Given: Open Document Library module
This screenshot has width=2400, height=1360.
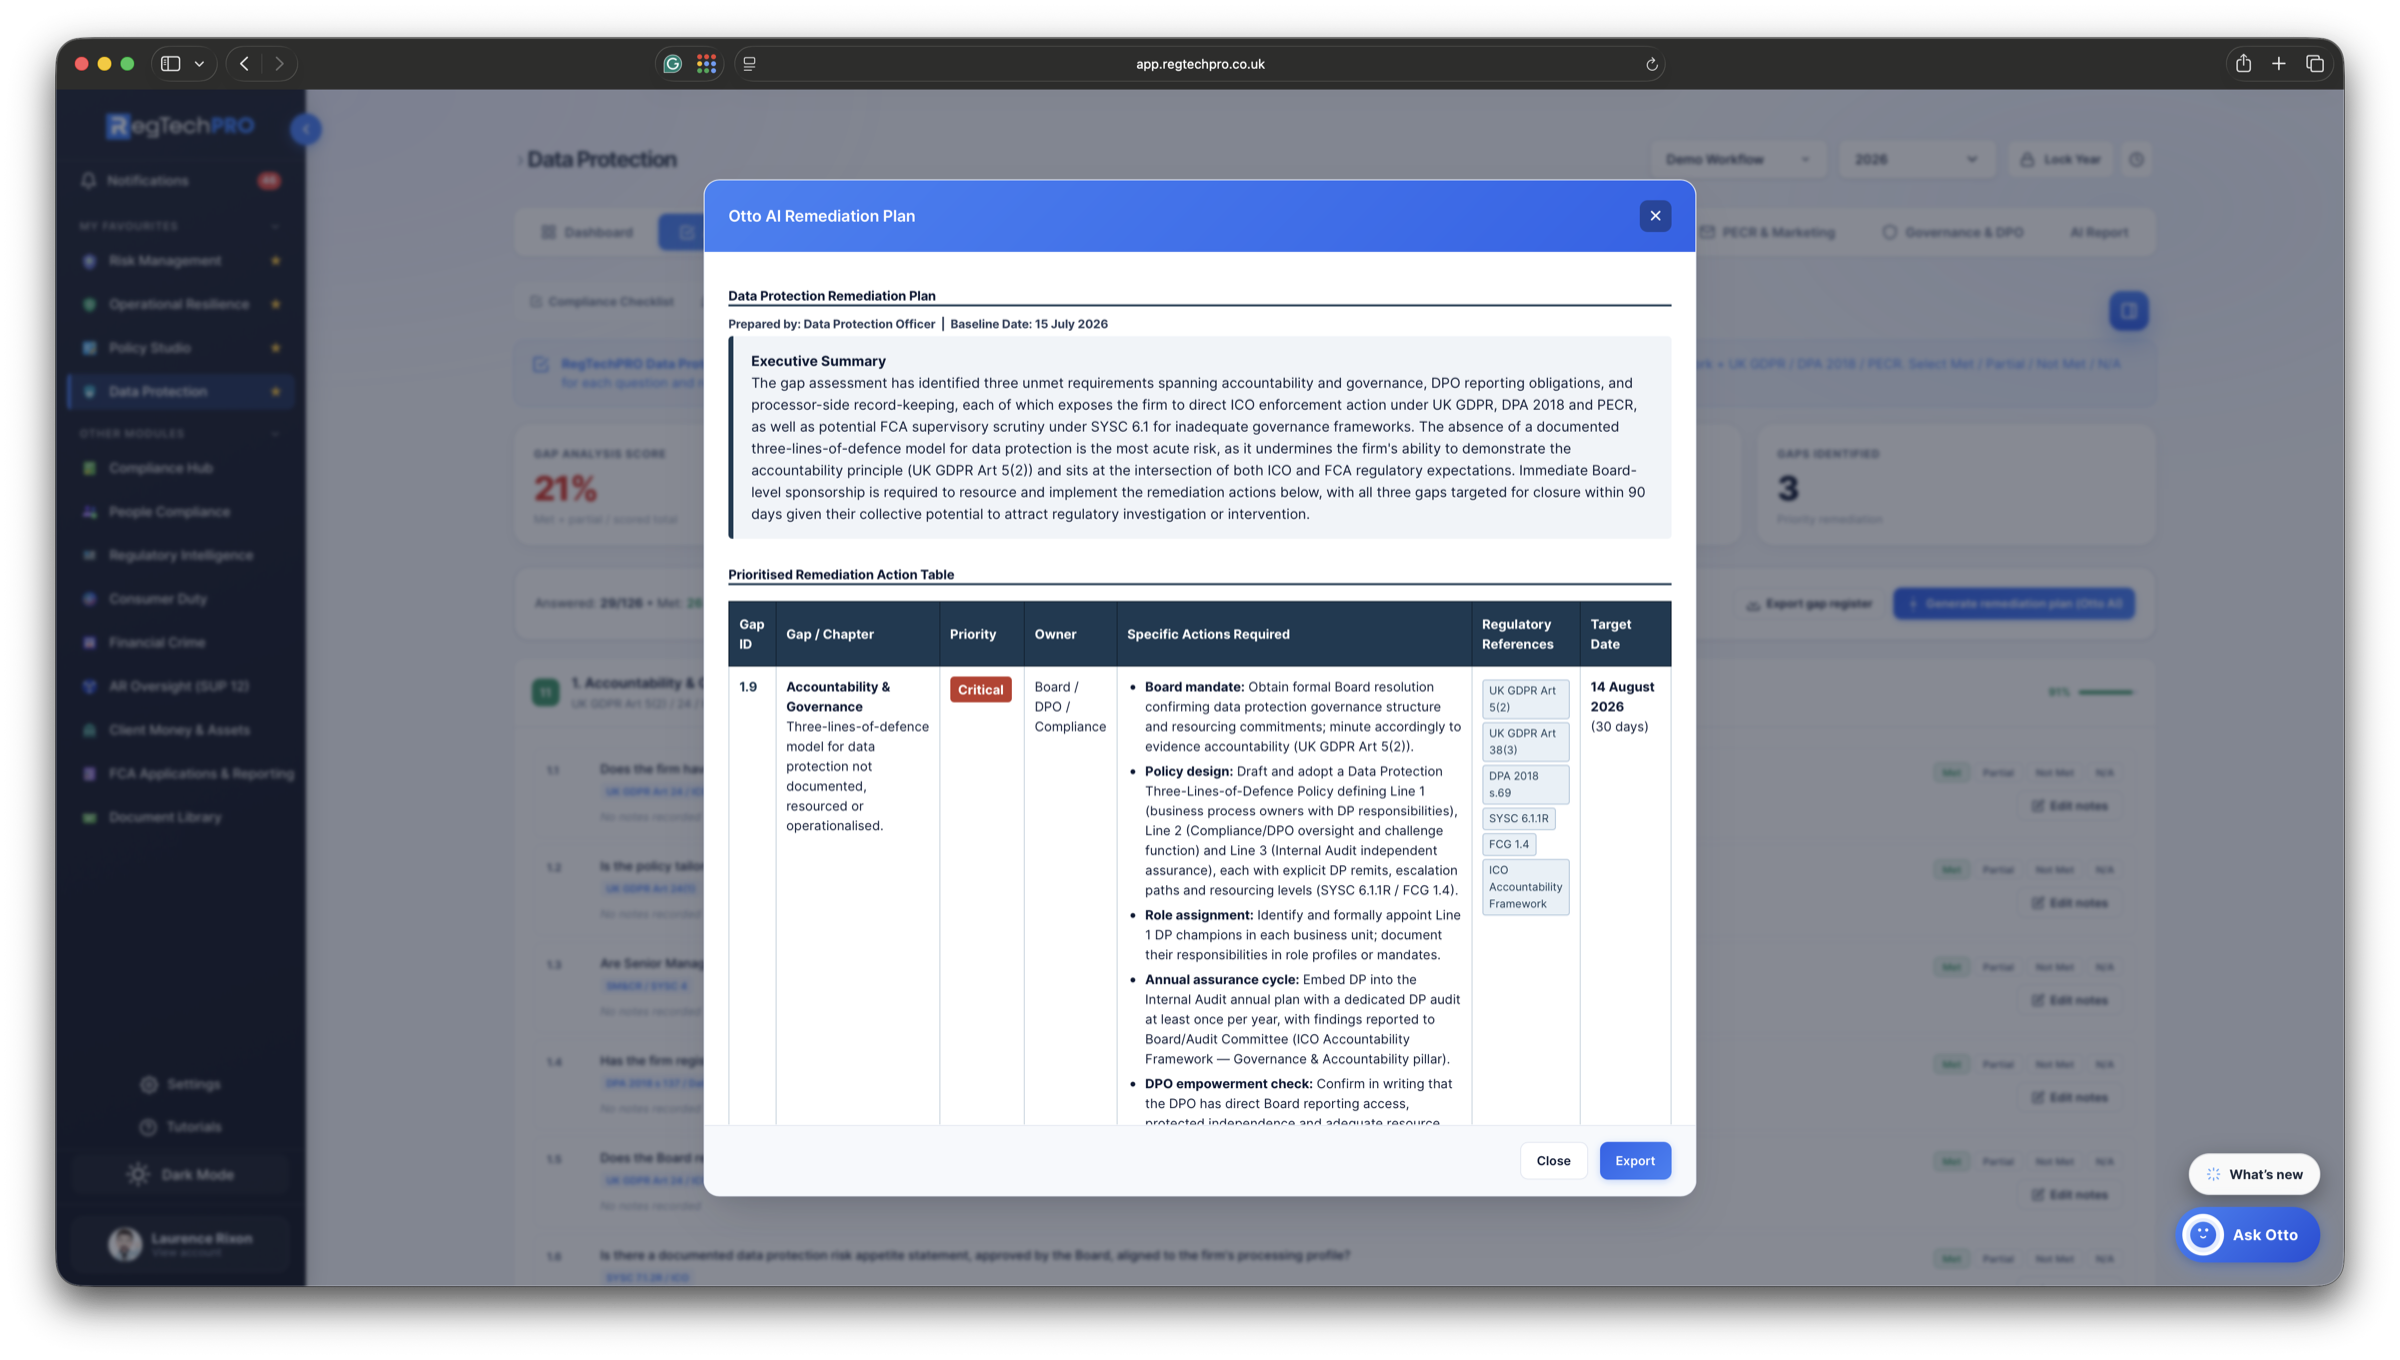Looking at the screenshot, I should [x=180, y=817].
